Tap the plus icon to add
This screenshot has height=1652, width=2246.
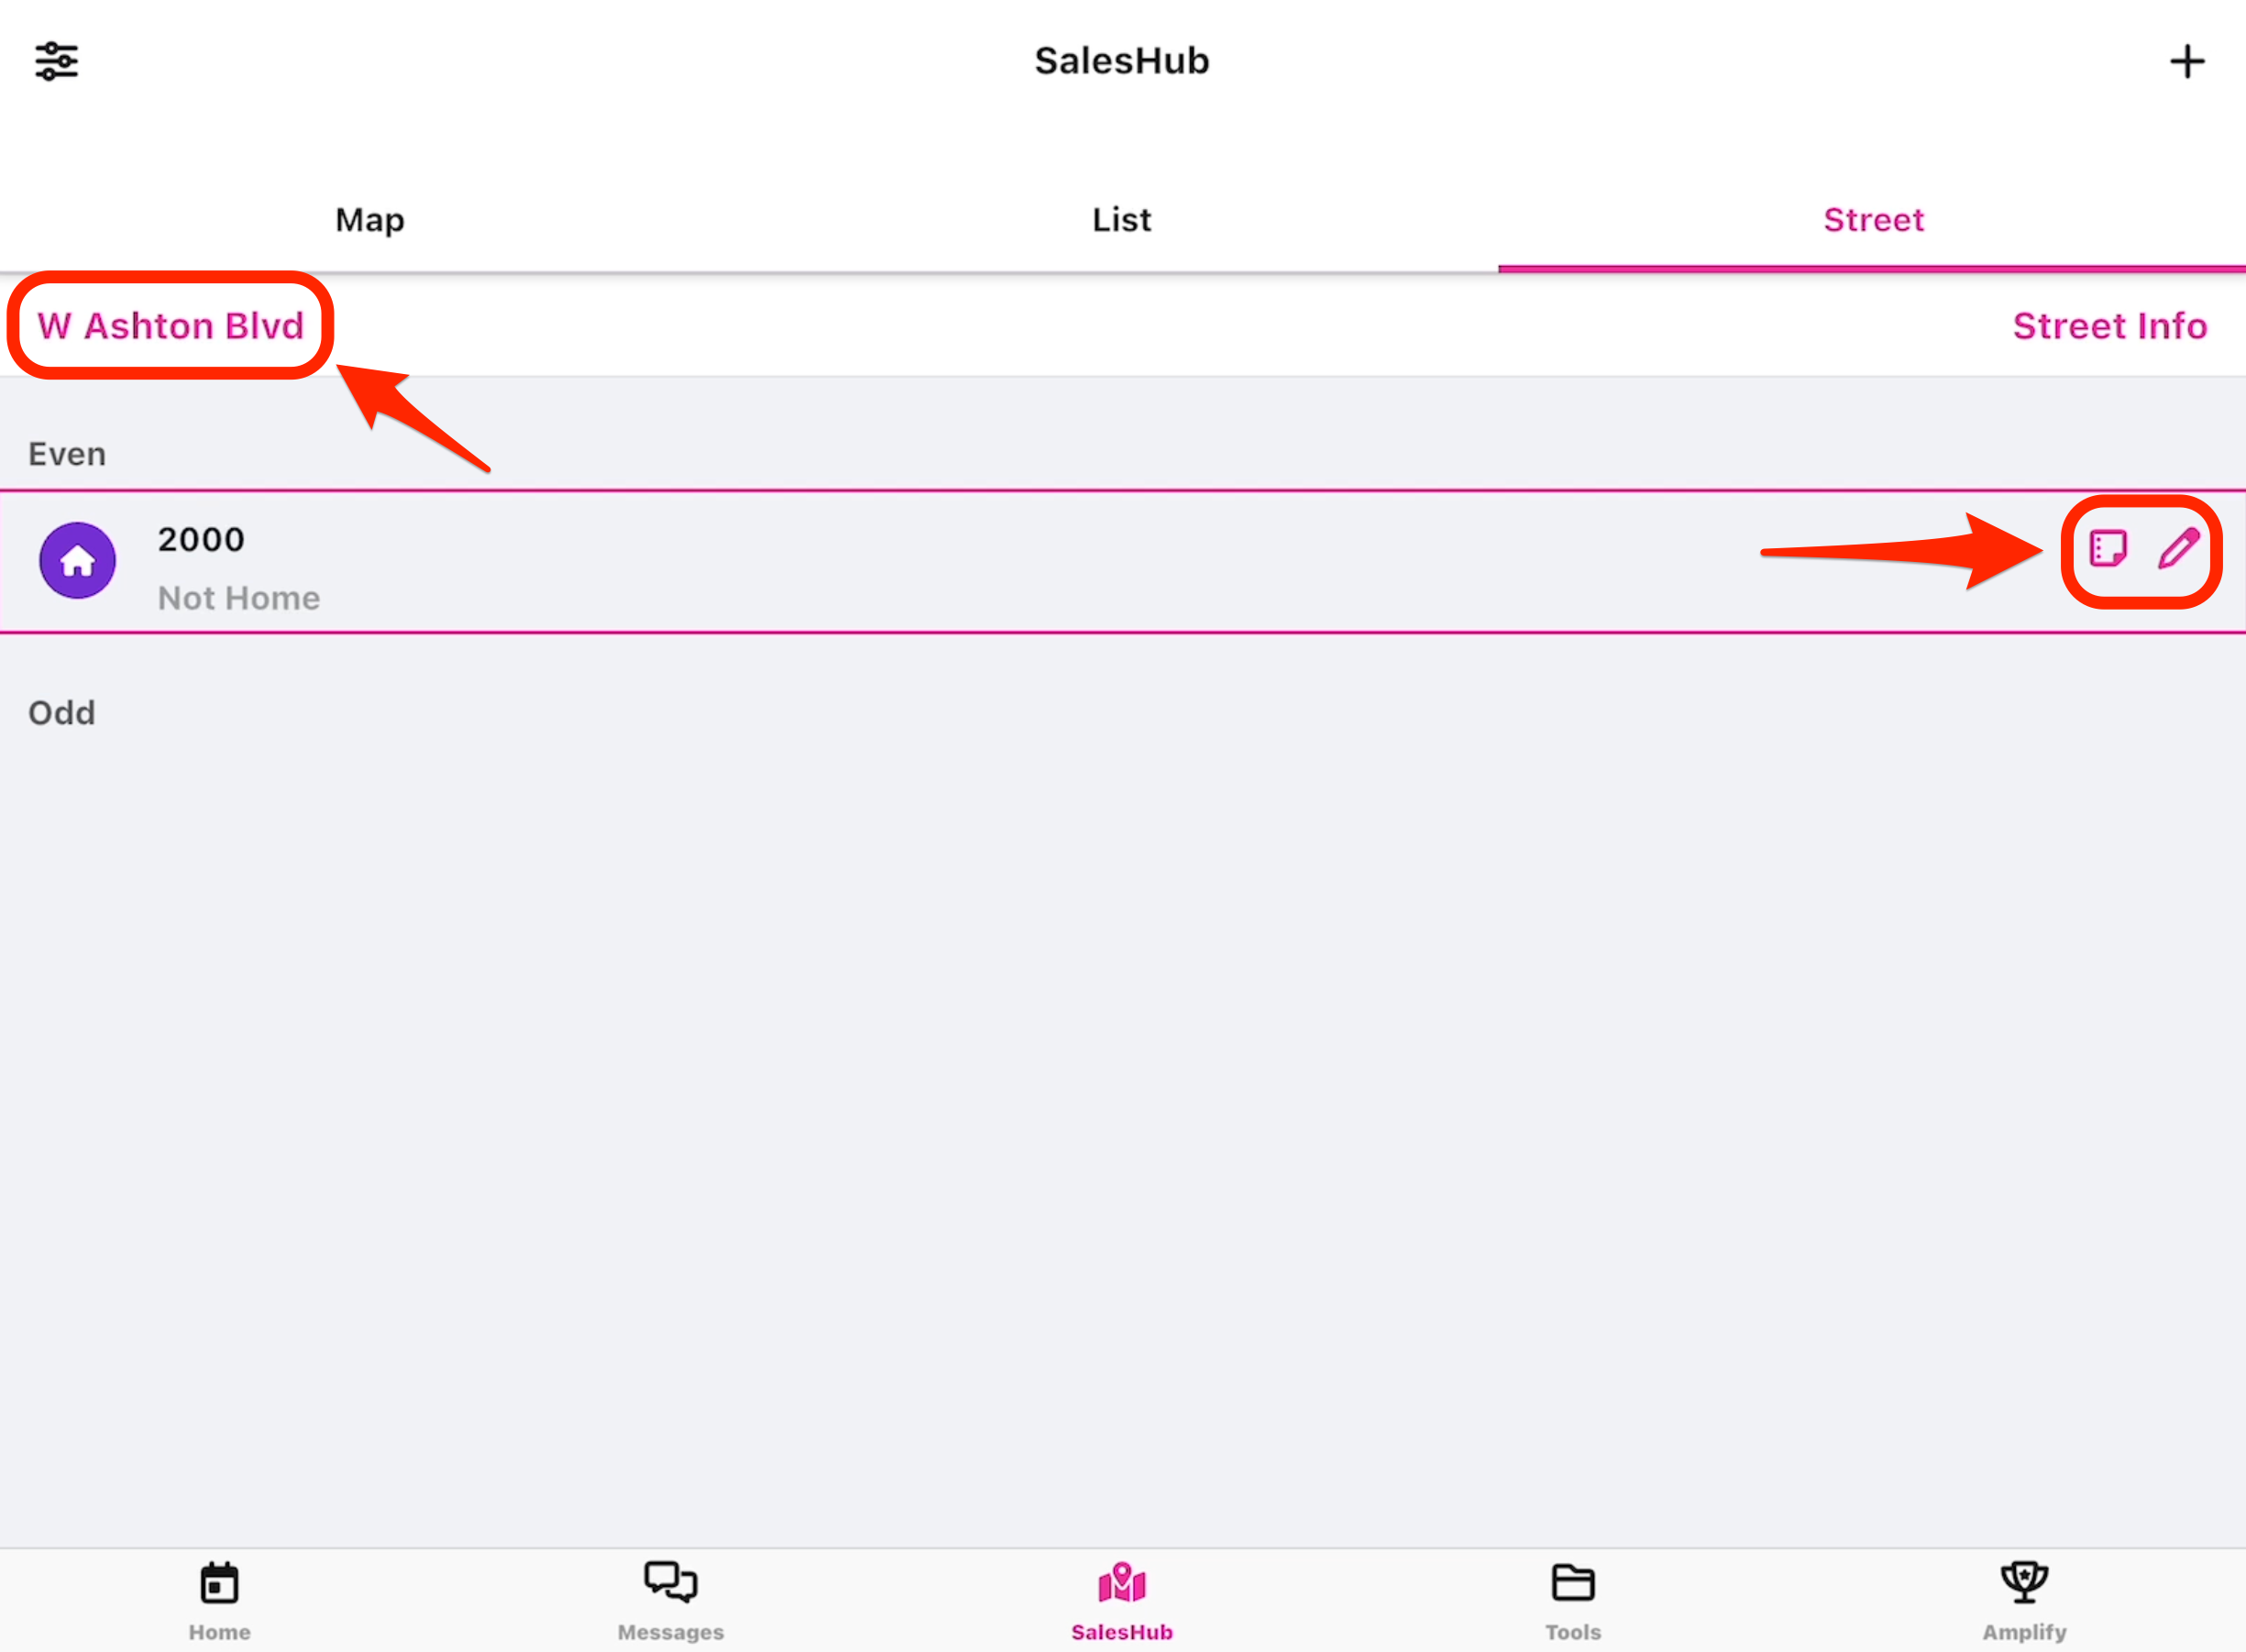tap(2187, 61)
